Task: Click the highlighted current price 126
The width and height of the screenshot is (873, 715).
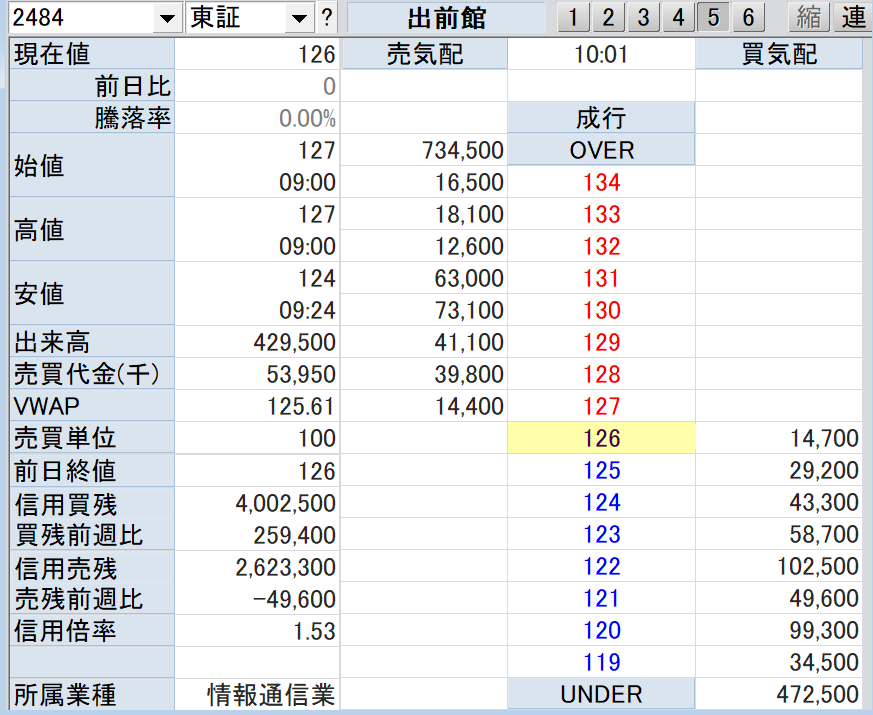Action: [x=601, y=438]
